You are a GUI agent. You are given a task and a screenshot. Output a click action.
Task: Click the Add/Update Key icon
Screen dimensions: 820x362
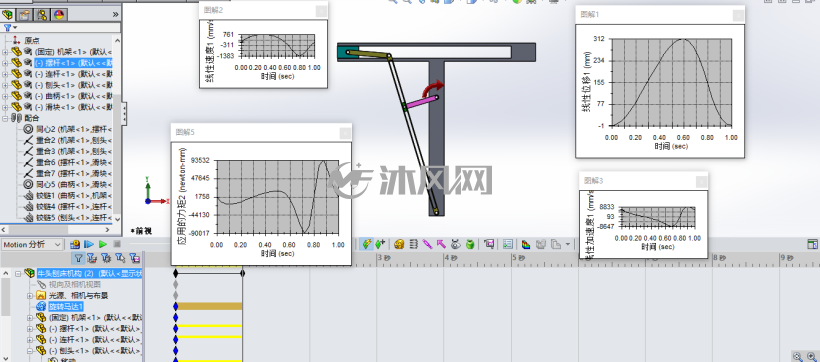click(380, 244)
